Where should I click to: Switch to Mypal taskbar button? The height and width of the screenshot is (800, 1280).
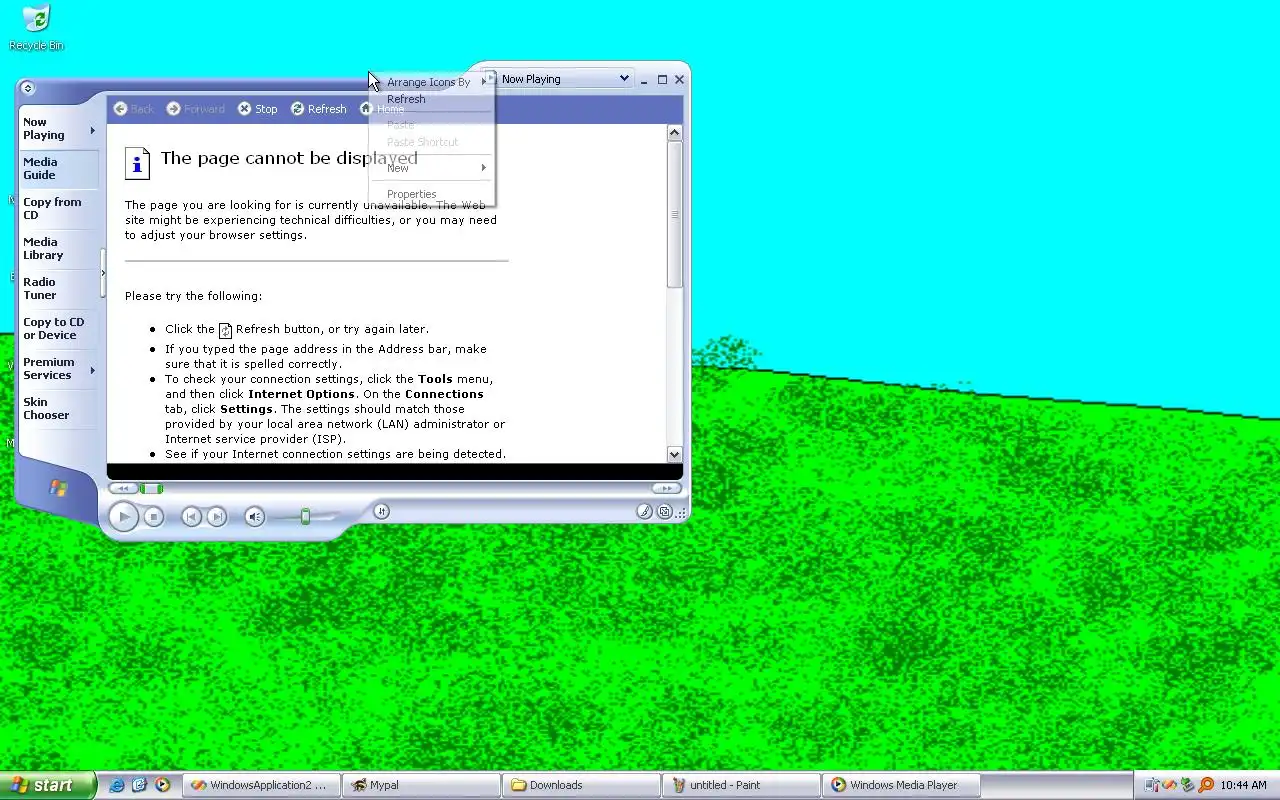click(x=421, y=785)
